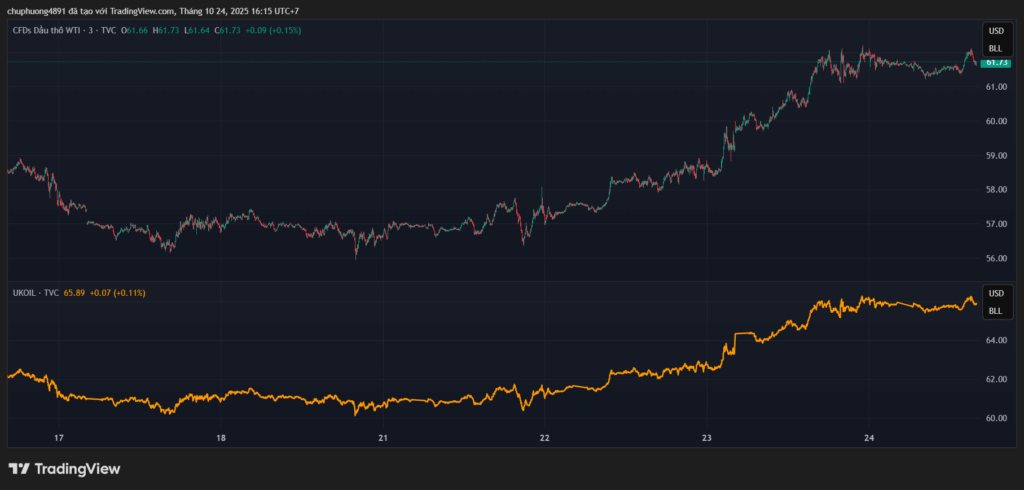Screen dimensions: 1024x490
Task: Click the TradingView logo at bottom left
Action: click(64, 468)
